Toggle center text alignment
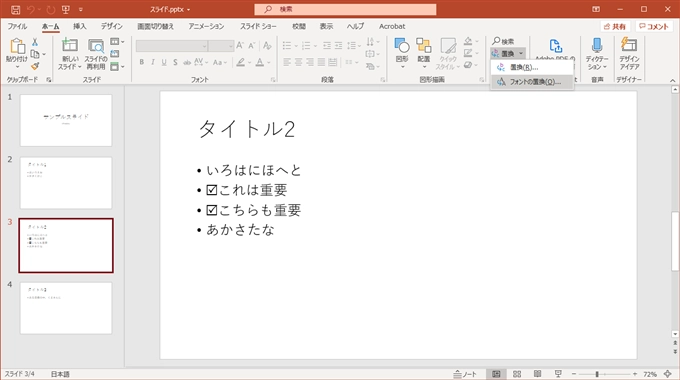This screenshot has height=380, width=680. click(298, 62)
